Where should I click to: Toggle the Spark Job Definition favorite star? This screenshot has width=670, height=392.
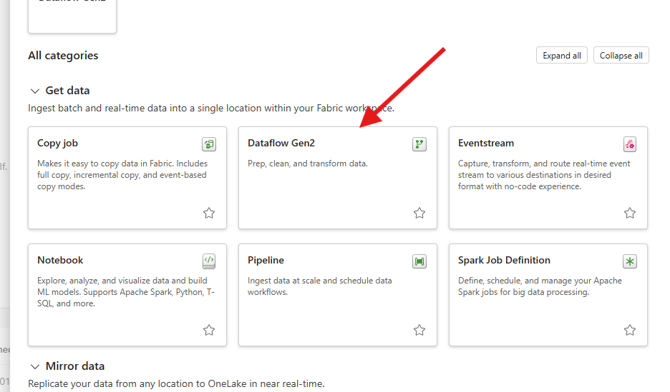pyautogui.click(x=630, y=330)
